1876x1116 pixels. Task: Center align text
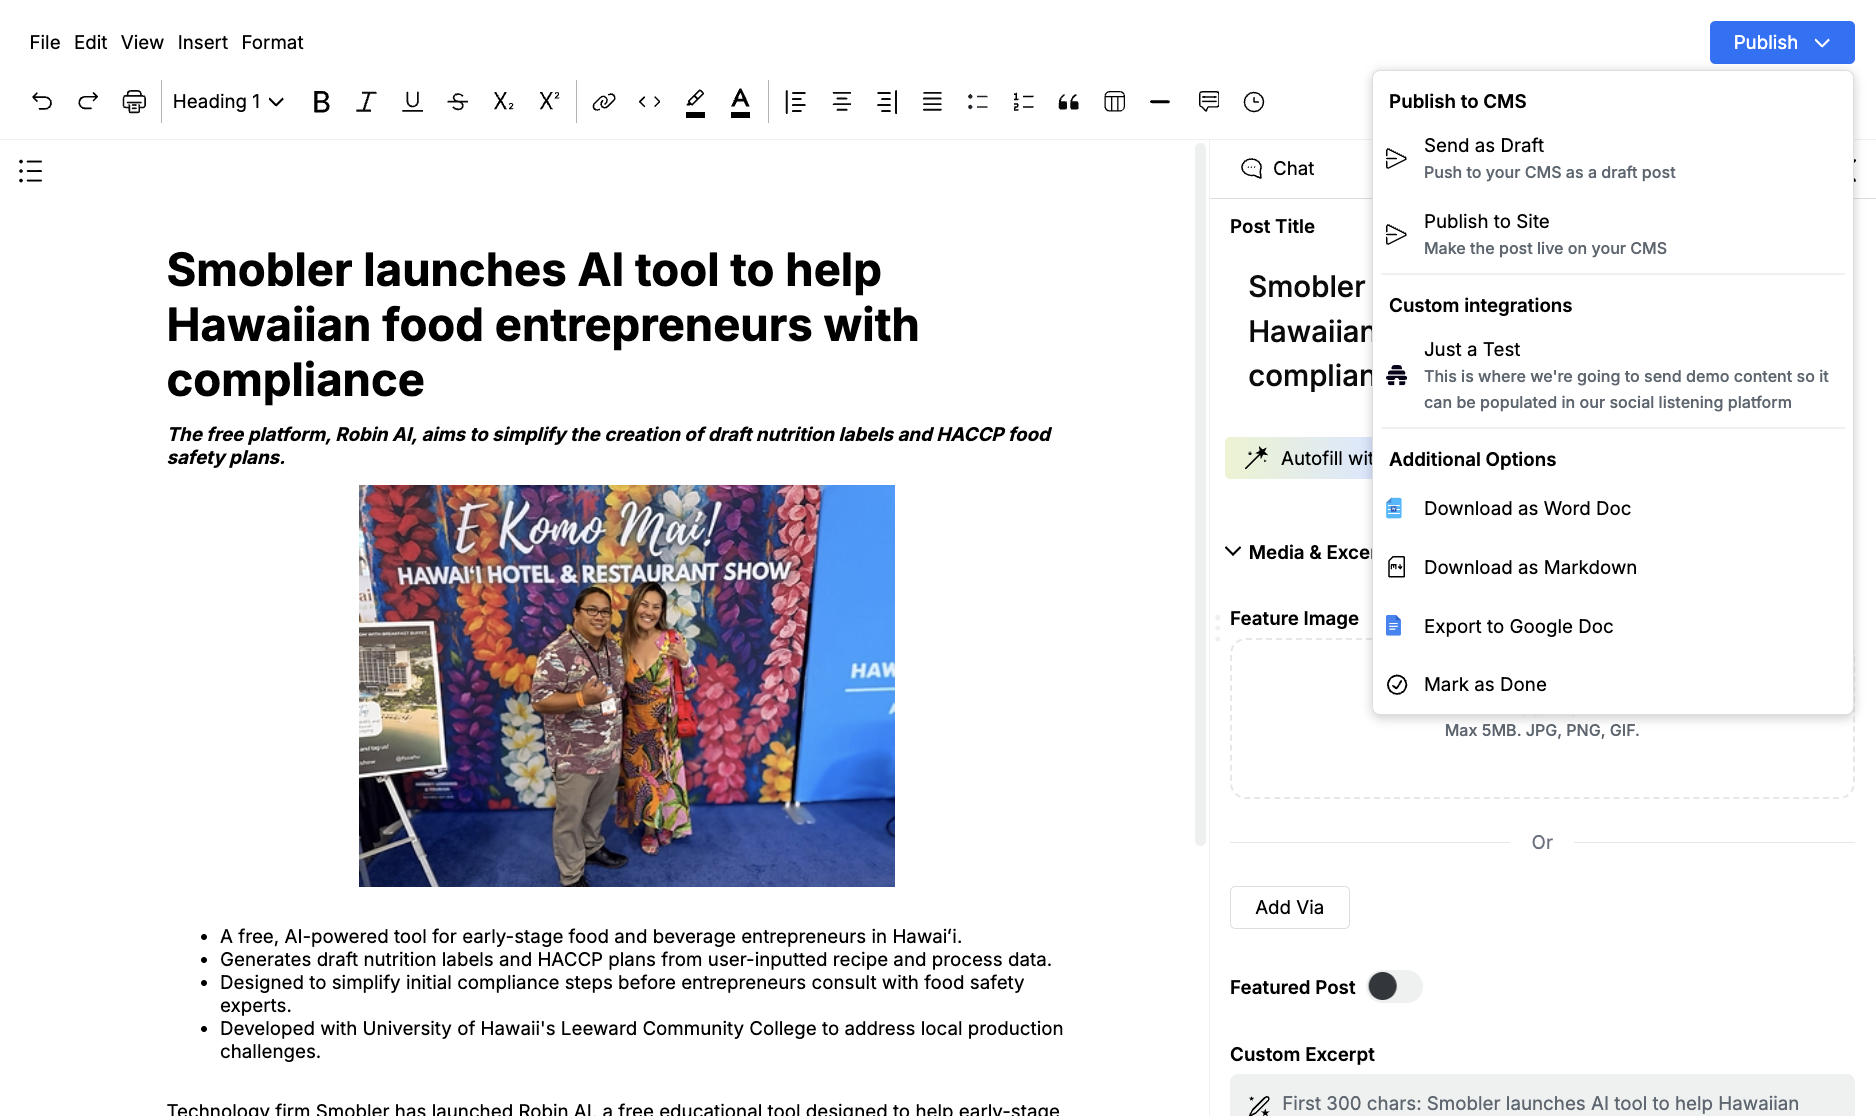click(x=842, y=101)
